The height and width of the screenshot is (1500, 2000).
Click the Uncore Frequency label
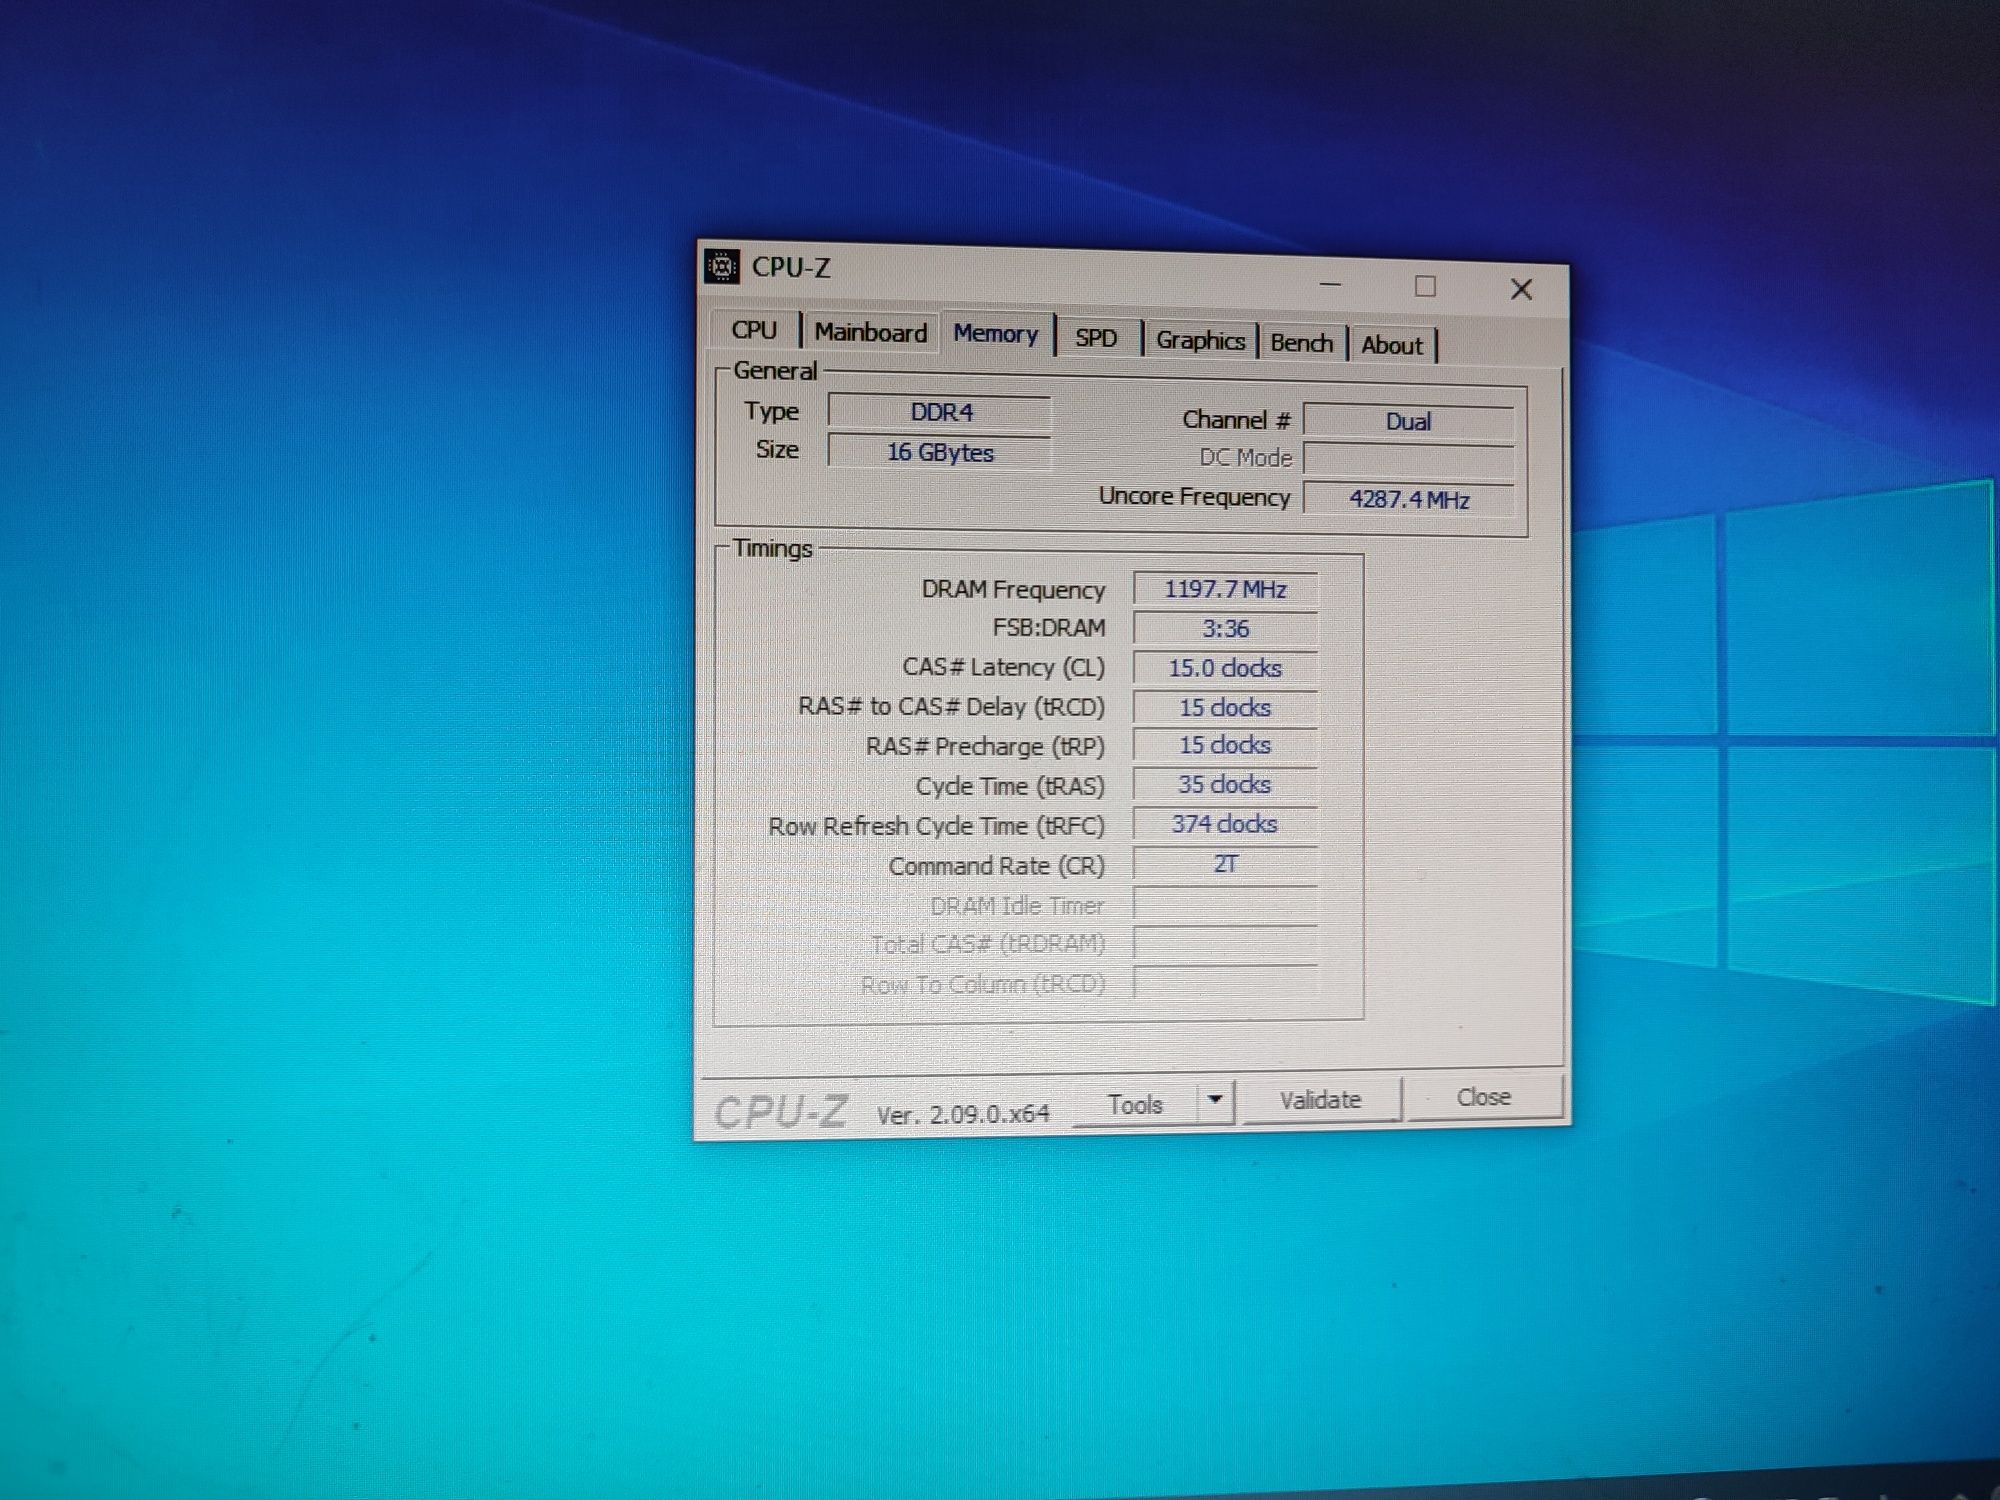[1194, 496]
